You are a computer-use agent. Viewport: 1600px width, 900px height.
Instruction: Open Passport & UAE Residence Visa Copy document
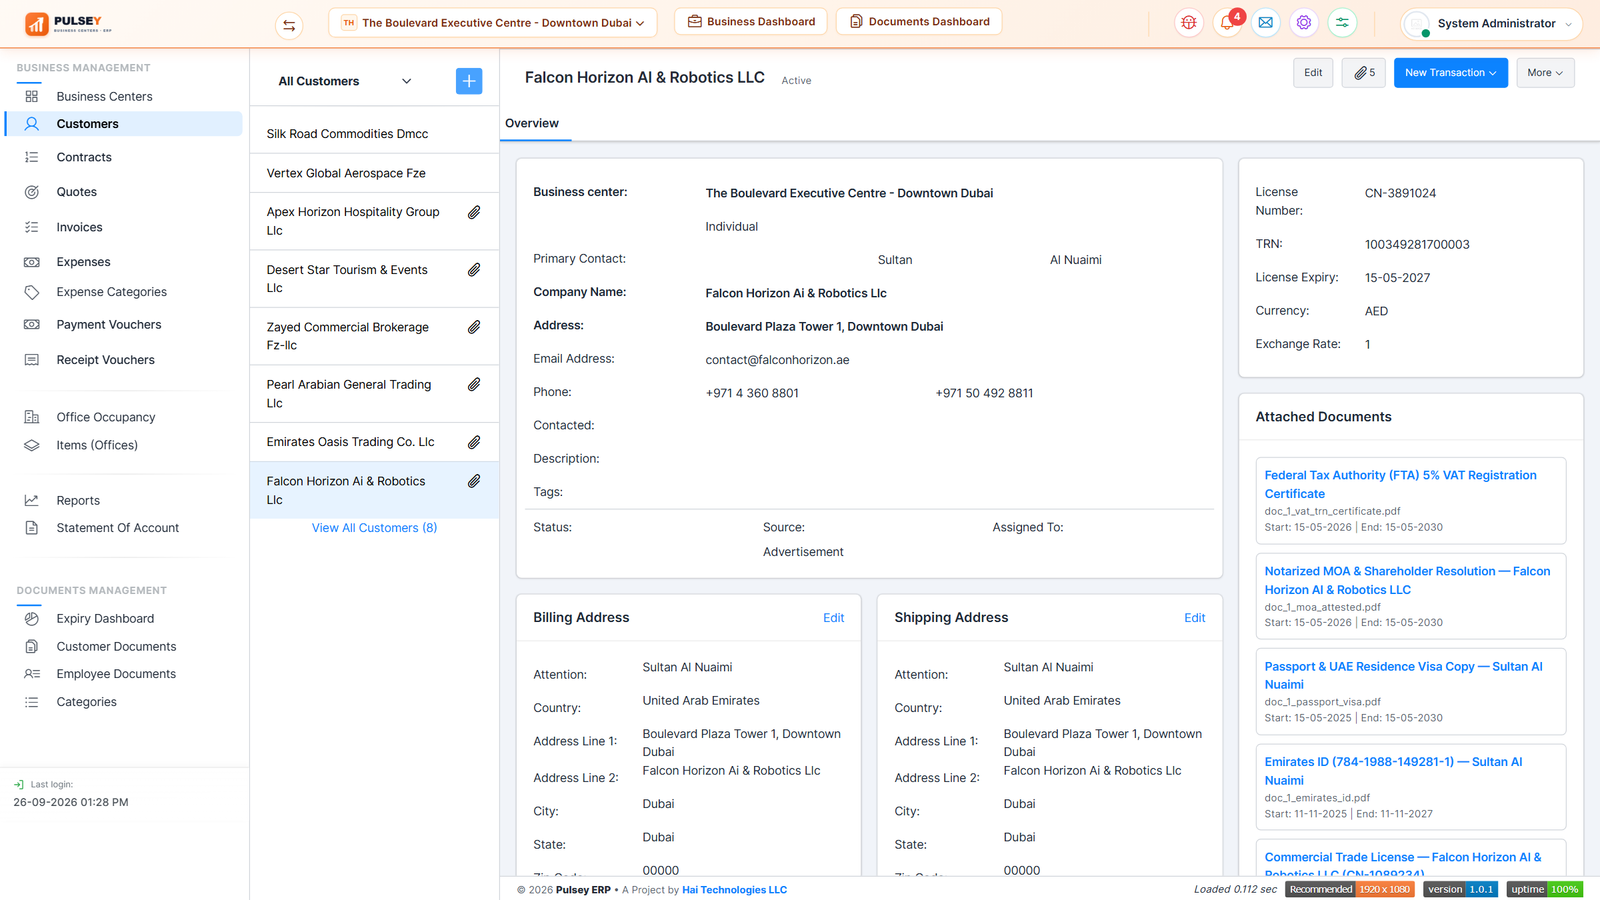(1403, 676)
